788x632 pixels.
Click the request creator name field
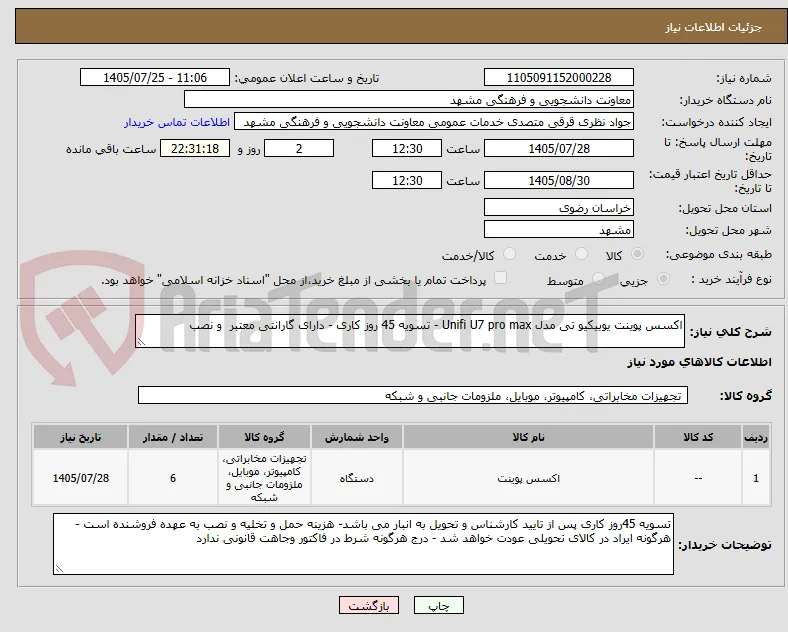click(434, 122)
